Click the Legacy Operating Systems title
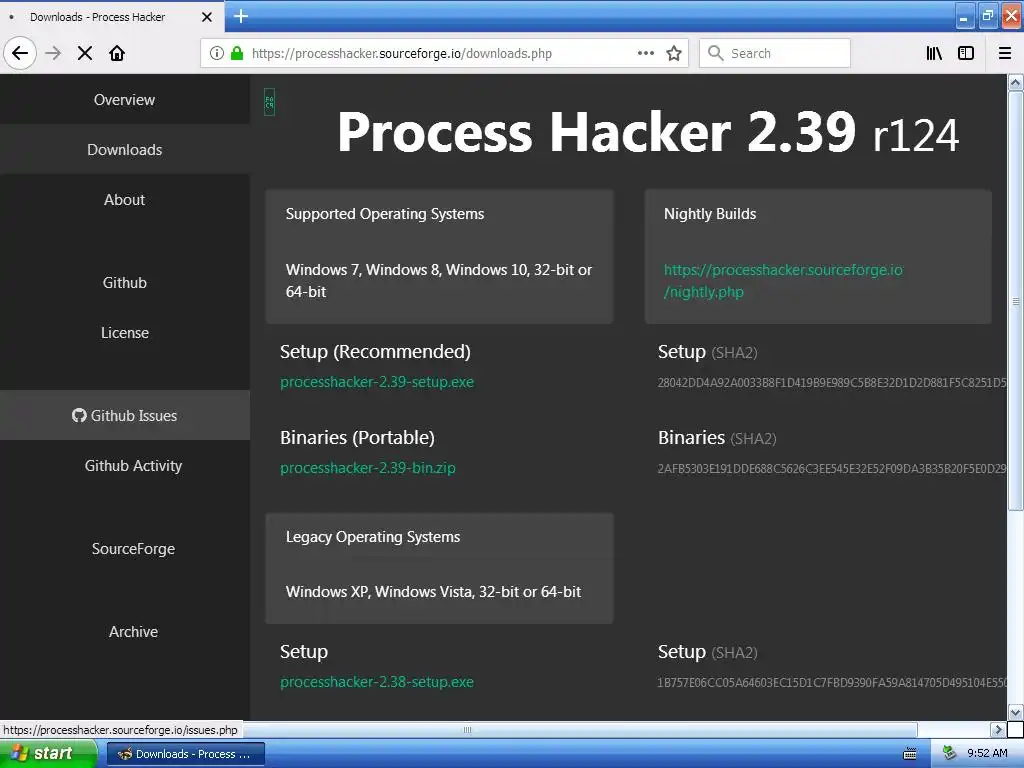Viewport: 1024px width, 768px height. click(373, 537)
